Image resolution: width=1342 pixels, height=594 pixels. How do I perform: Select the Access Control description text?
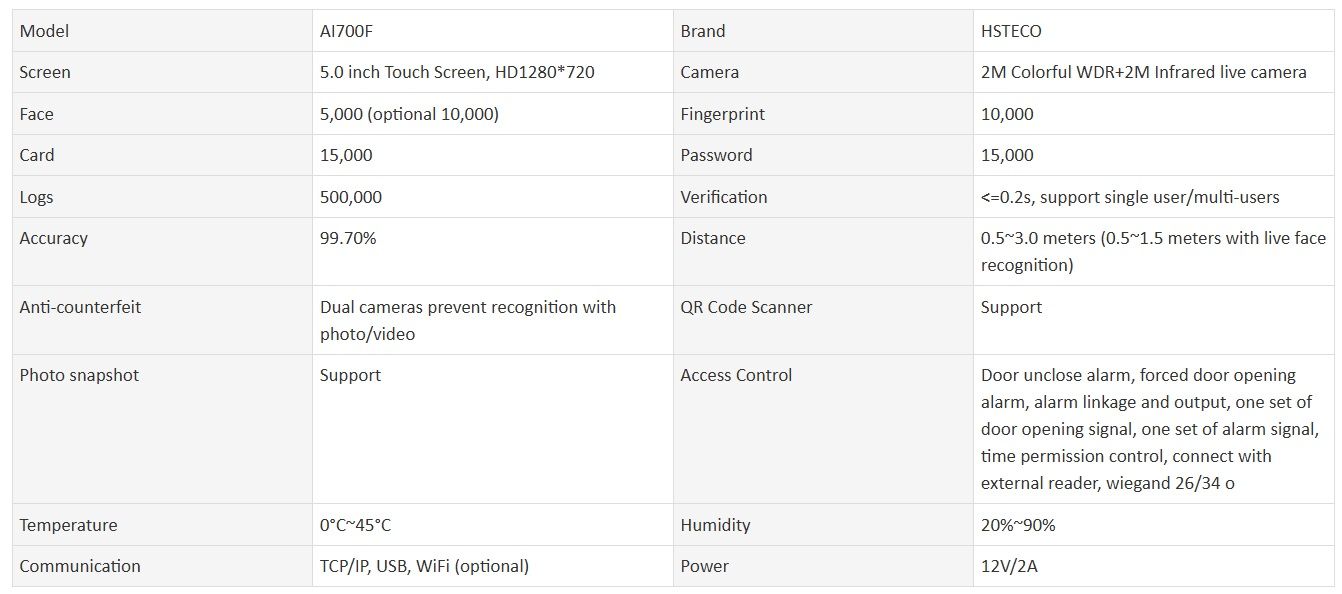pos(1149,429)
